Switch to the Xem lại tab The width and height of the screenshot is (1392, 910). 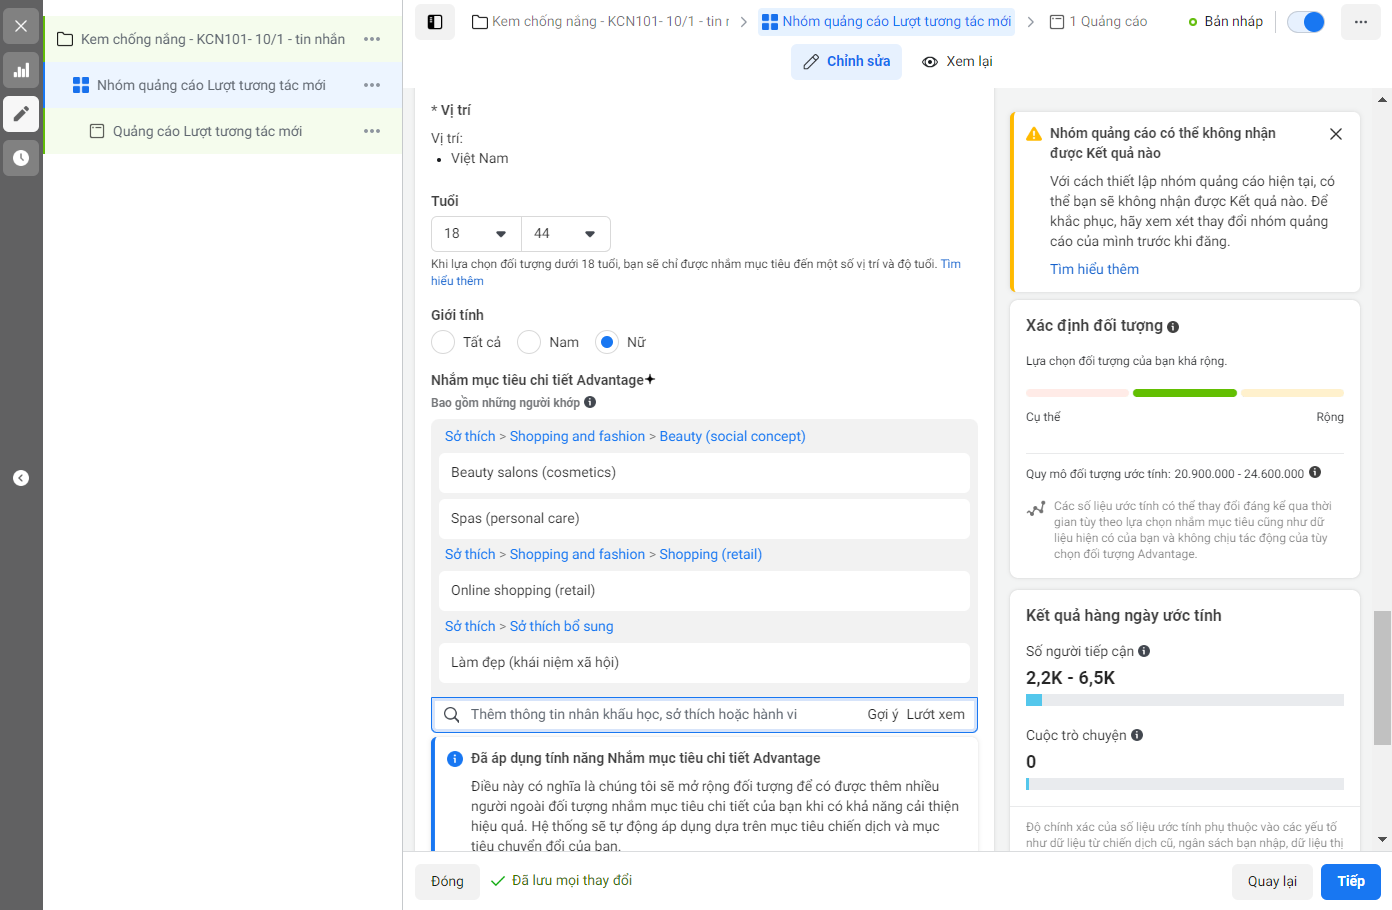[x=957, y=61]
